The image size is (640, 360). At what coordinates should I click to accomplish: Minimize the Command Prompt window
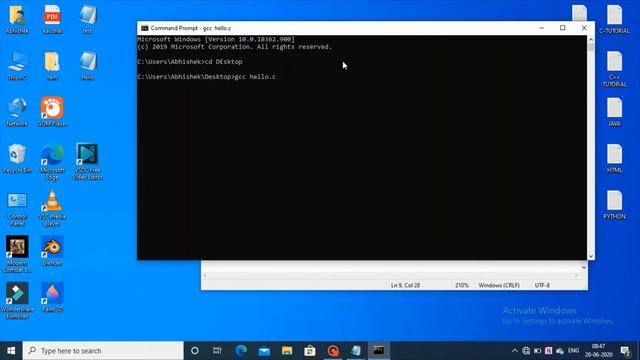542,28
